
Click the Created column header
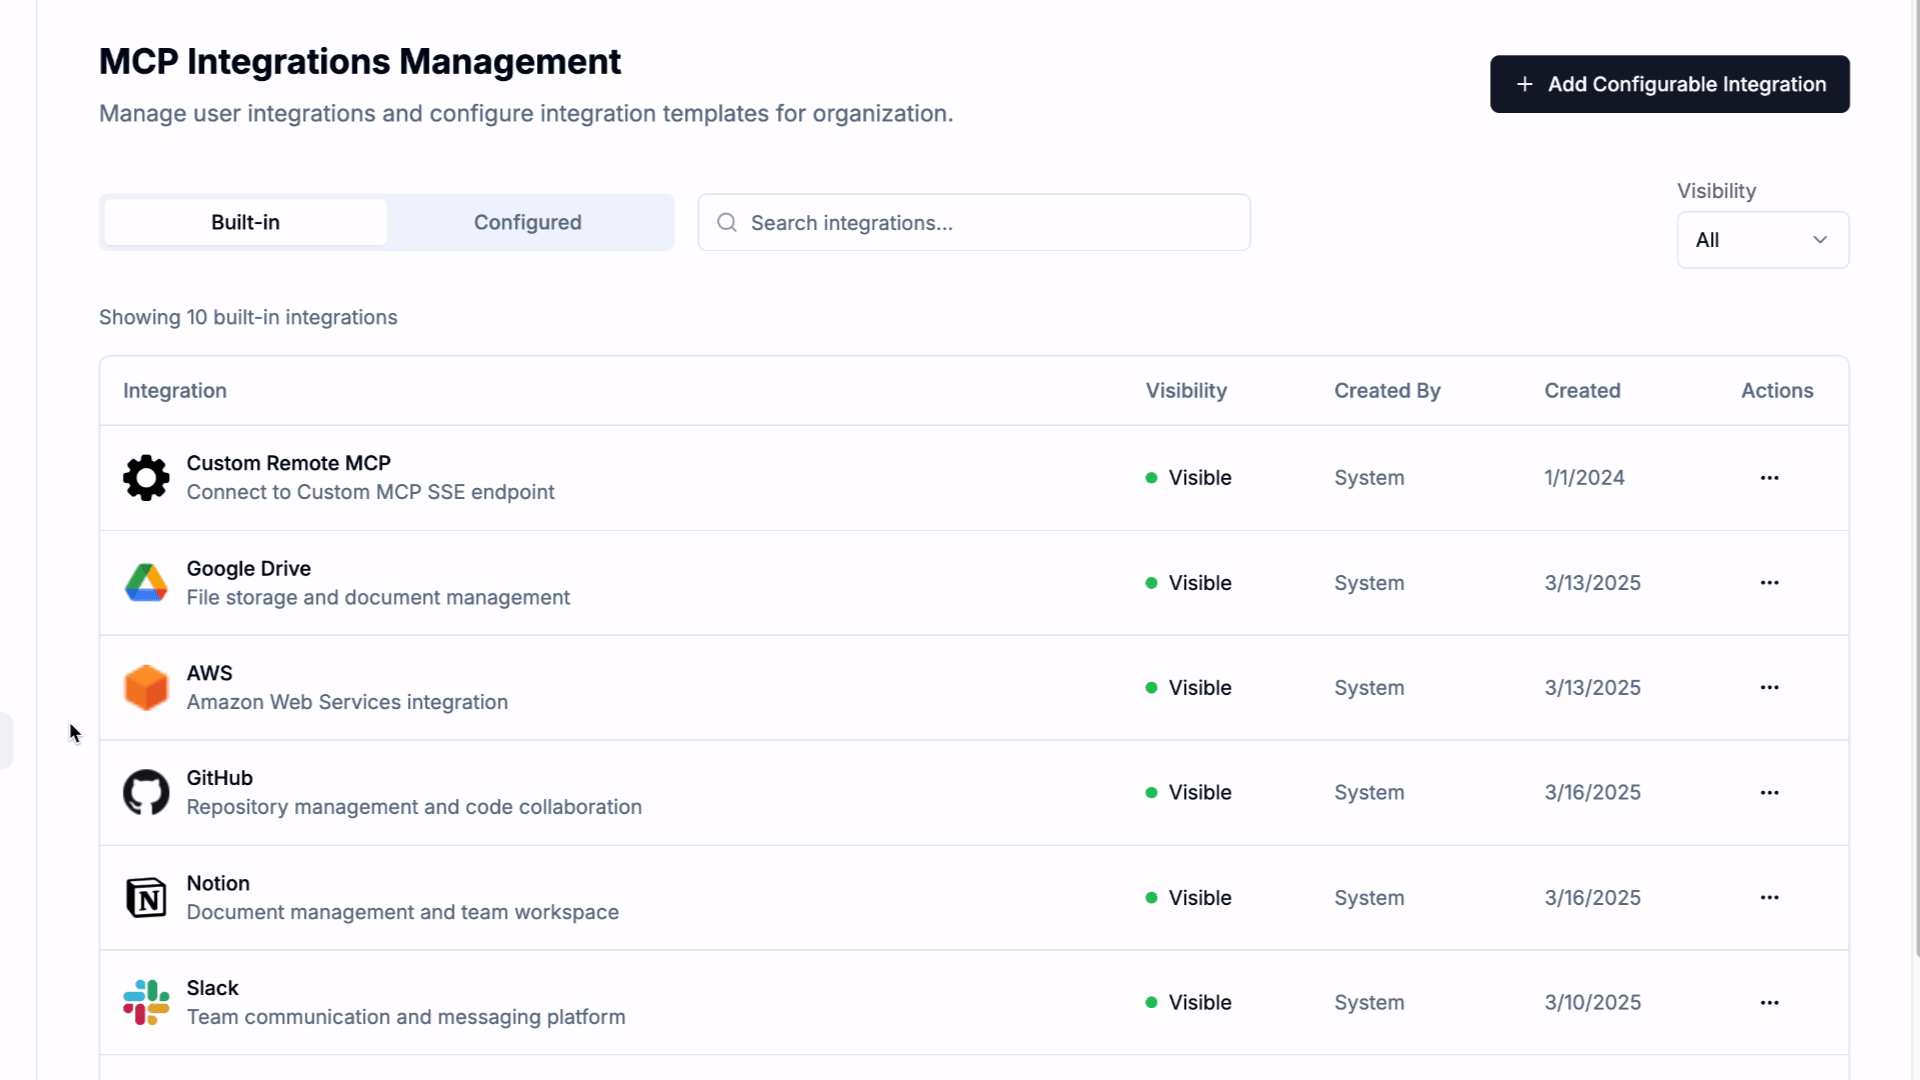[x=1582, y=391]
